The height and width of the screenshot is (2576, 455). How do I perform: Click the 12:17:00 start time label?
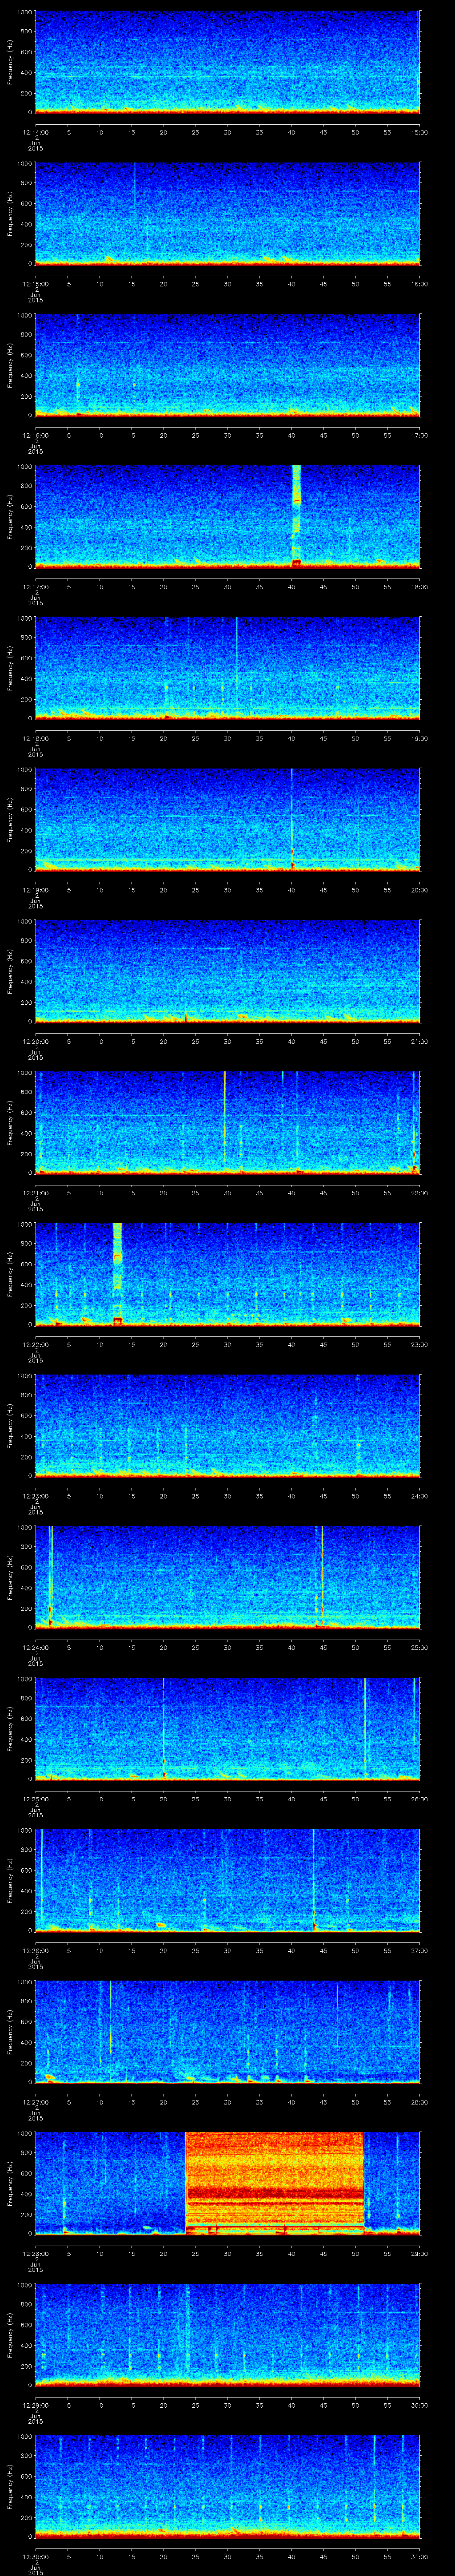(x=35, y=587)
